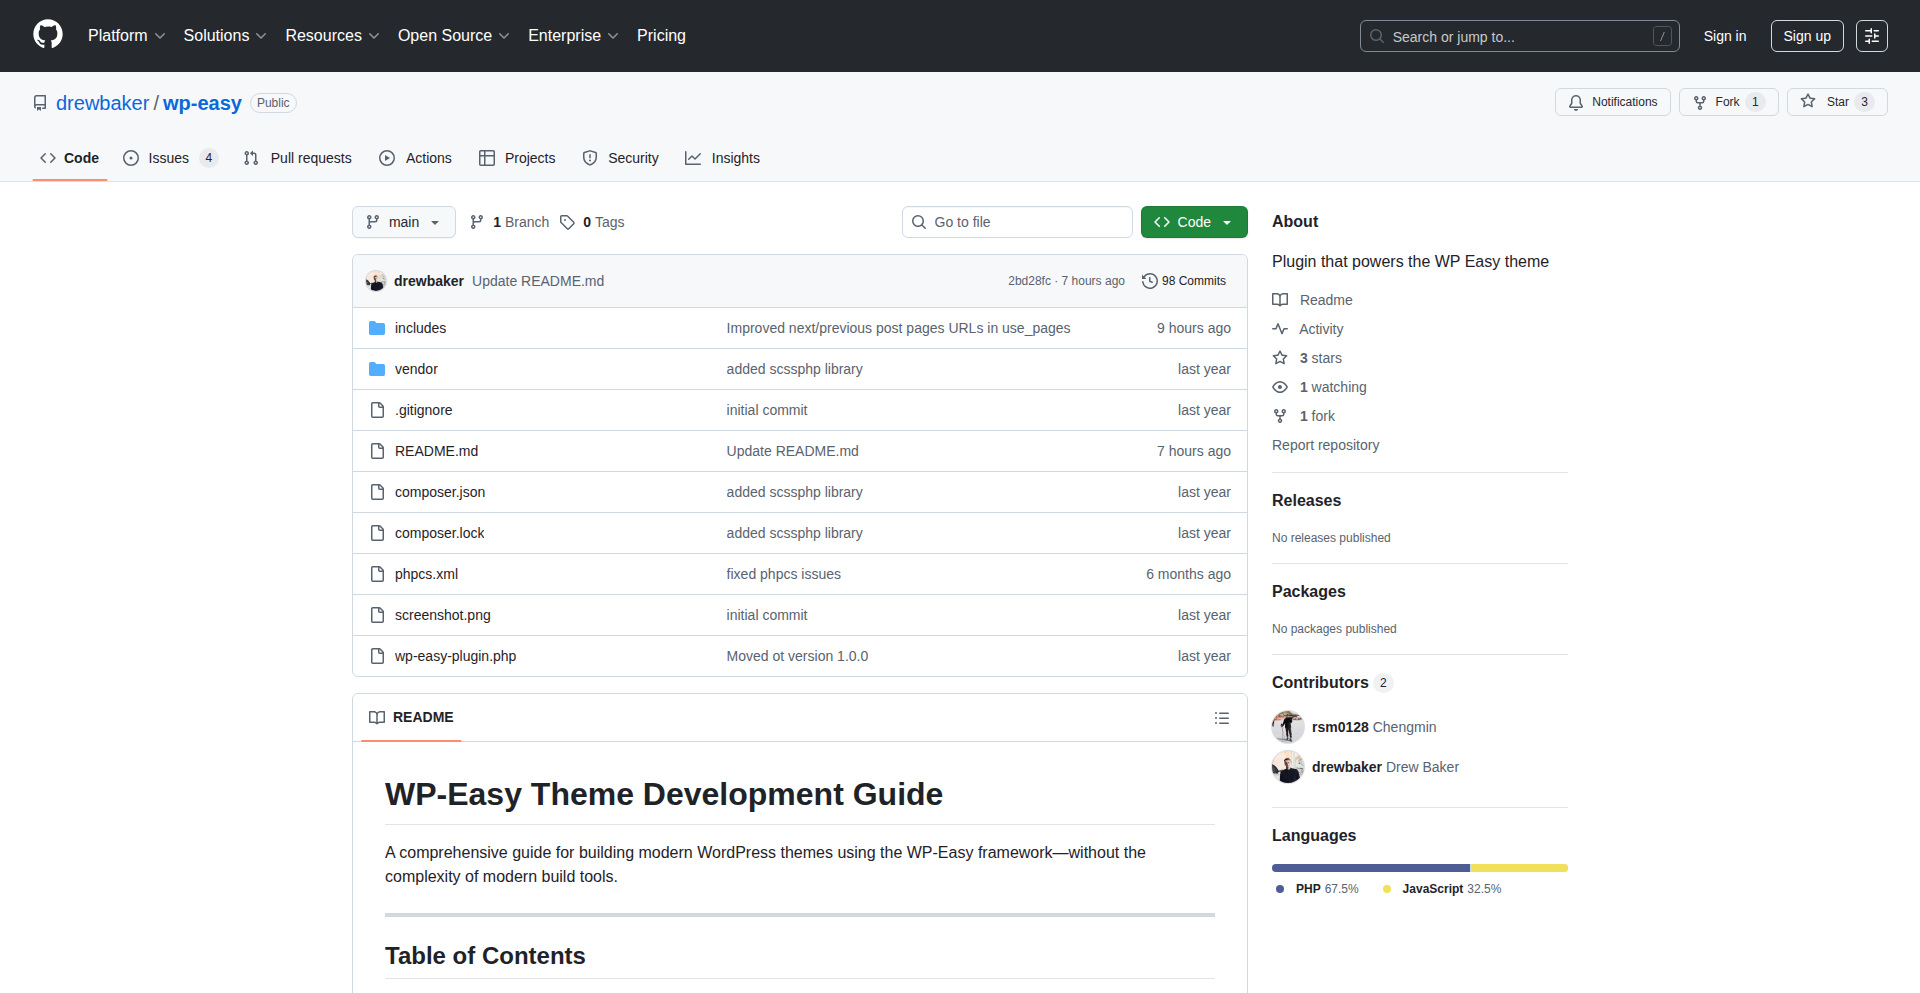The width and height of the screenshot is (1920, 993).
Task: Click the 98 Commits history icon
Action: tap(1149, 281)
